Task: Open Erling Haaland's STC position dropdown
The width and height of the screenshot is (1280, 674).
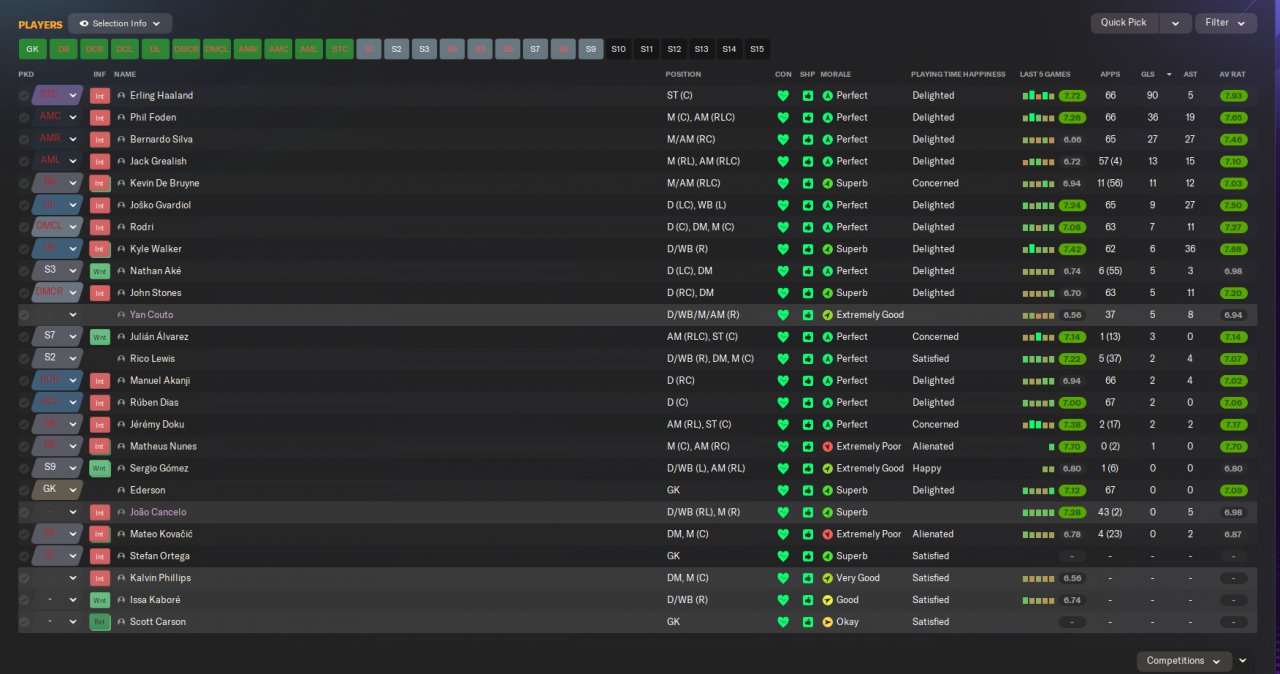Action: click(58, 96)
